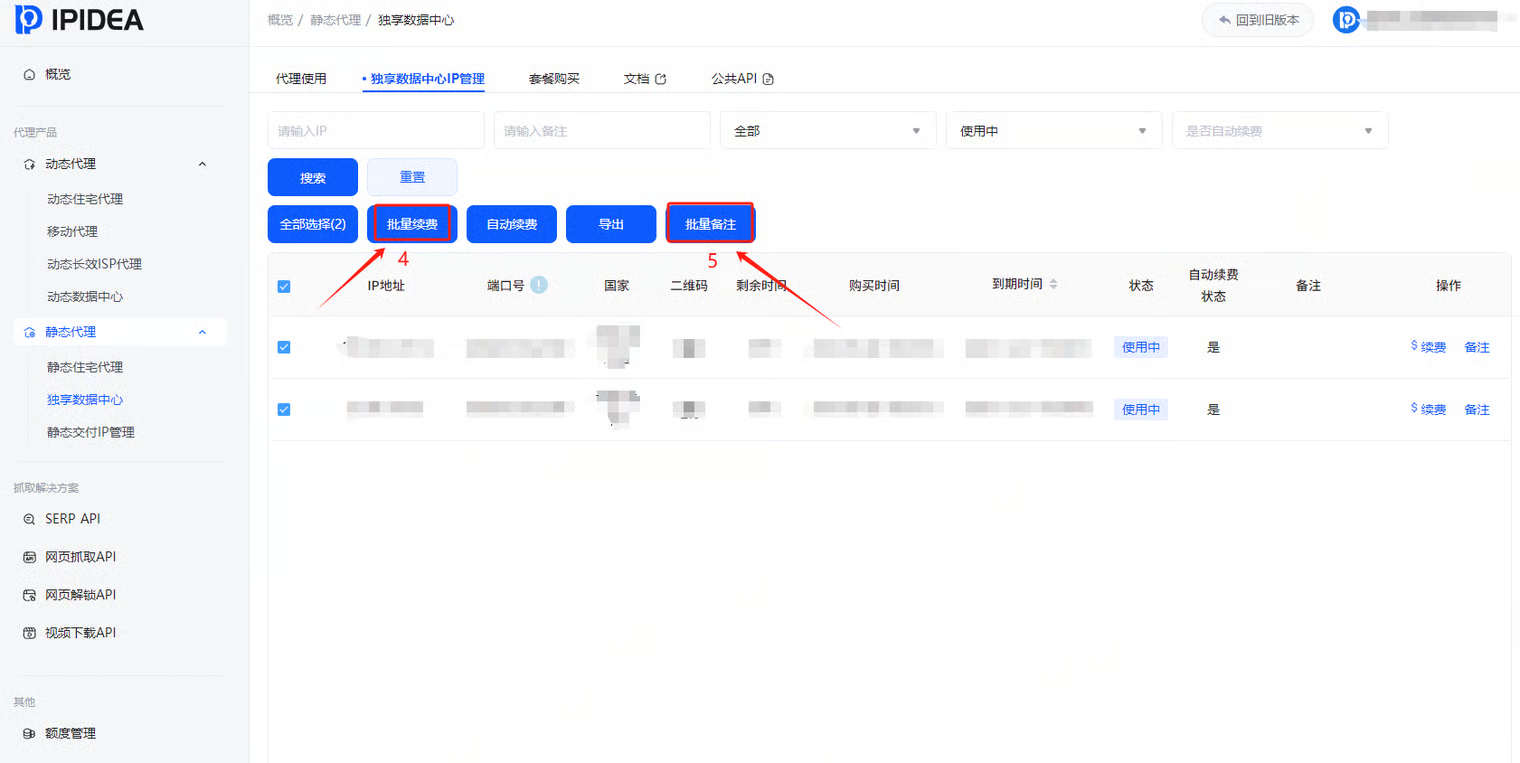The height and width of the screenshot is (763, 1520).
Task: Uncheck the second IP row checkbox
Action: coord(284,409)
